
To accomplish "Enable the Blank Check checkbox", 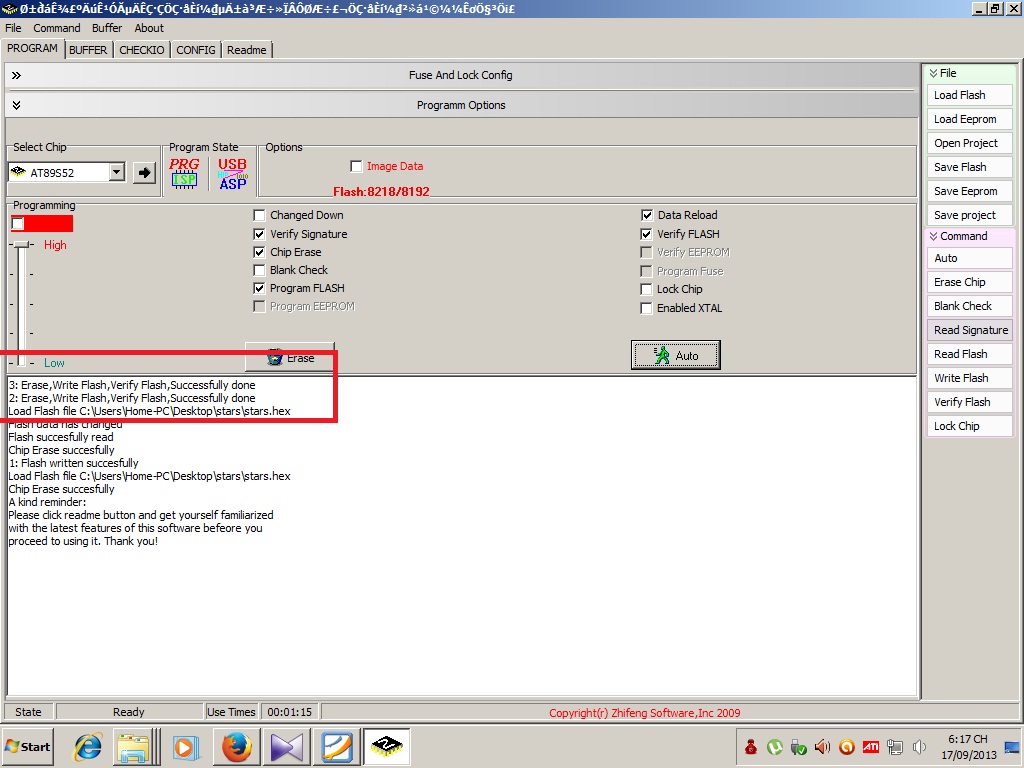I will (259, 270).
